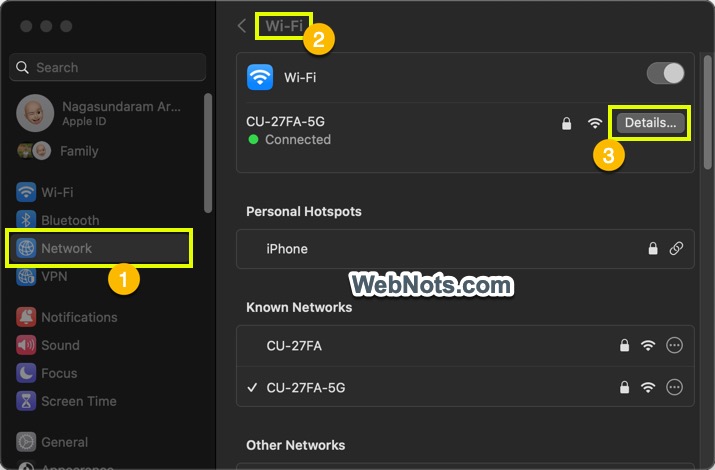The height and width of the screenshot is (470, 715).
Task: Open more options for known CU-27FA network
Action: coord(674,346)
